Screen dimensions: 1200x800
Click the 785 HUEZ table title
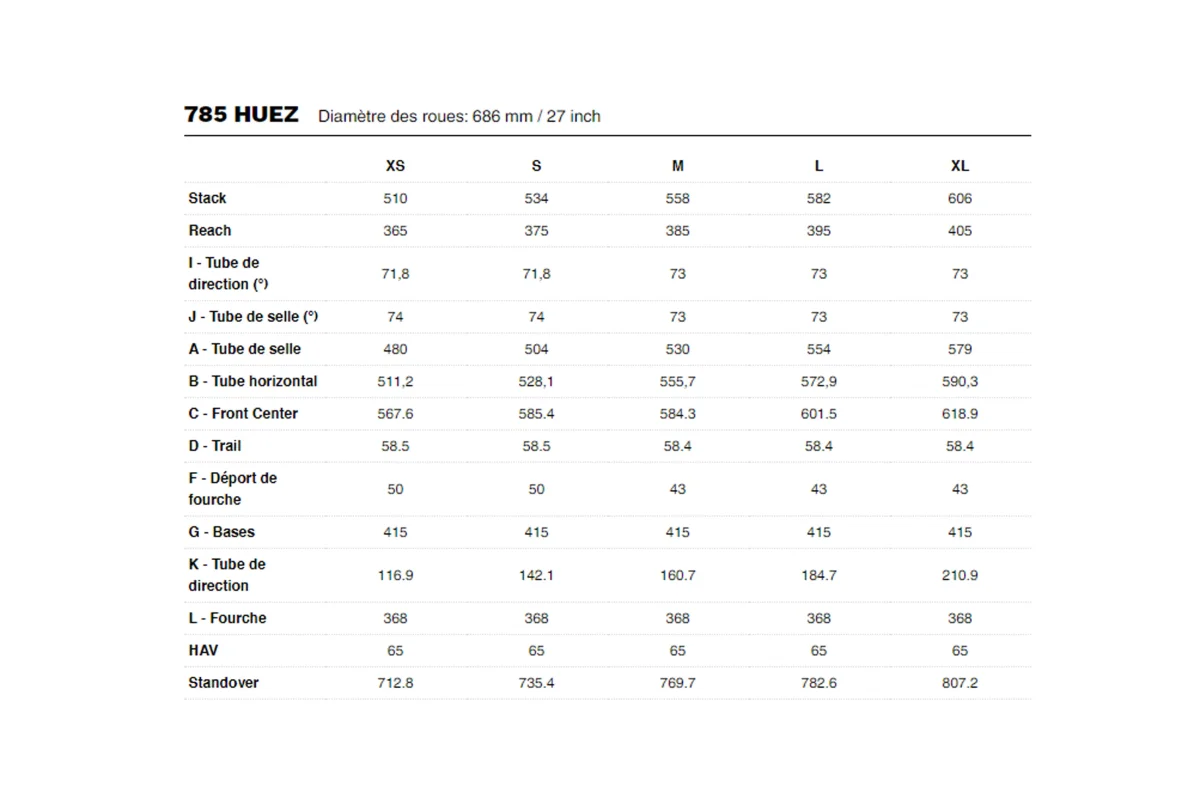(x=241, y=114)
